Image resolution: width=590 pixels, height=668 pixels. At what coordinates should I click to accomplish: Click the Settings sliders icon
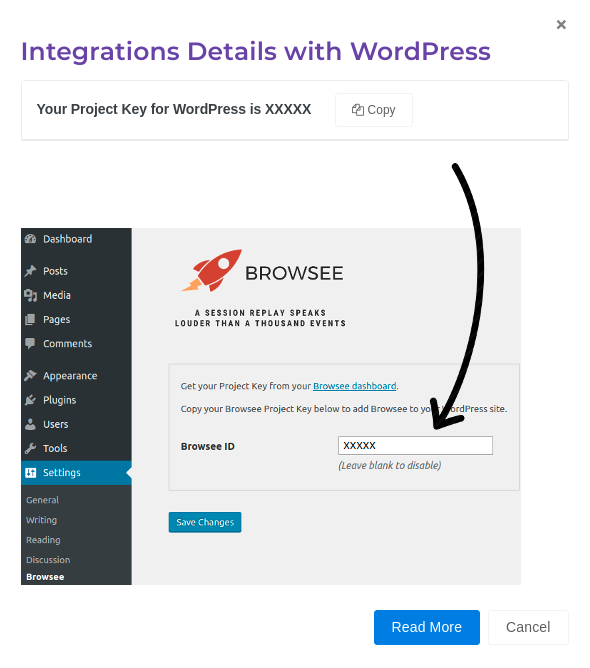coord(31,472)
